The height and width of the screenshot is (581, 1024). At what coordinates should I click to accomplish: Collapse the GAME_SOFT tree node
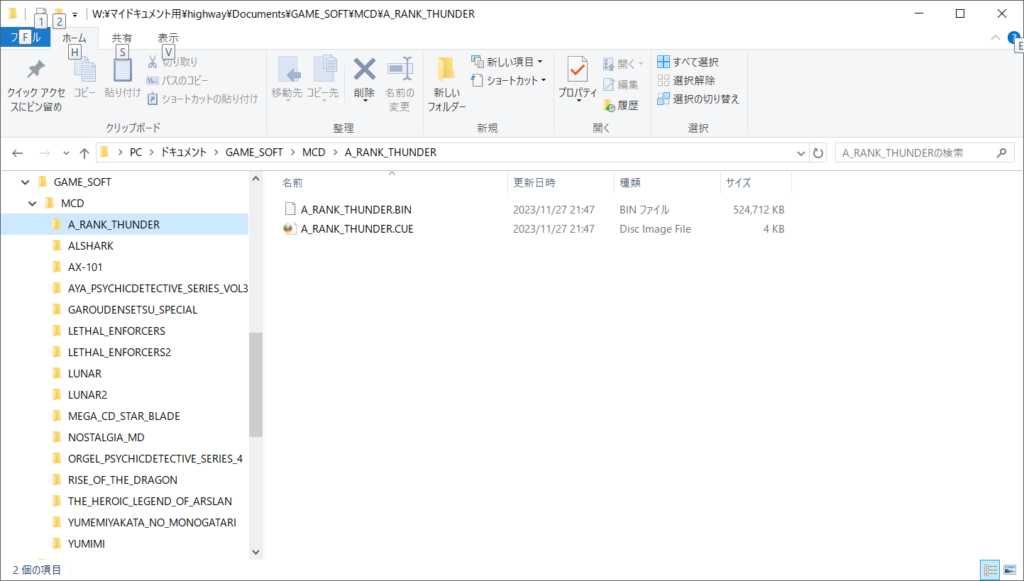[x=25, y=182]
